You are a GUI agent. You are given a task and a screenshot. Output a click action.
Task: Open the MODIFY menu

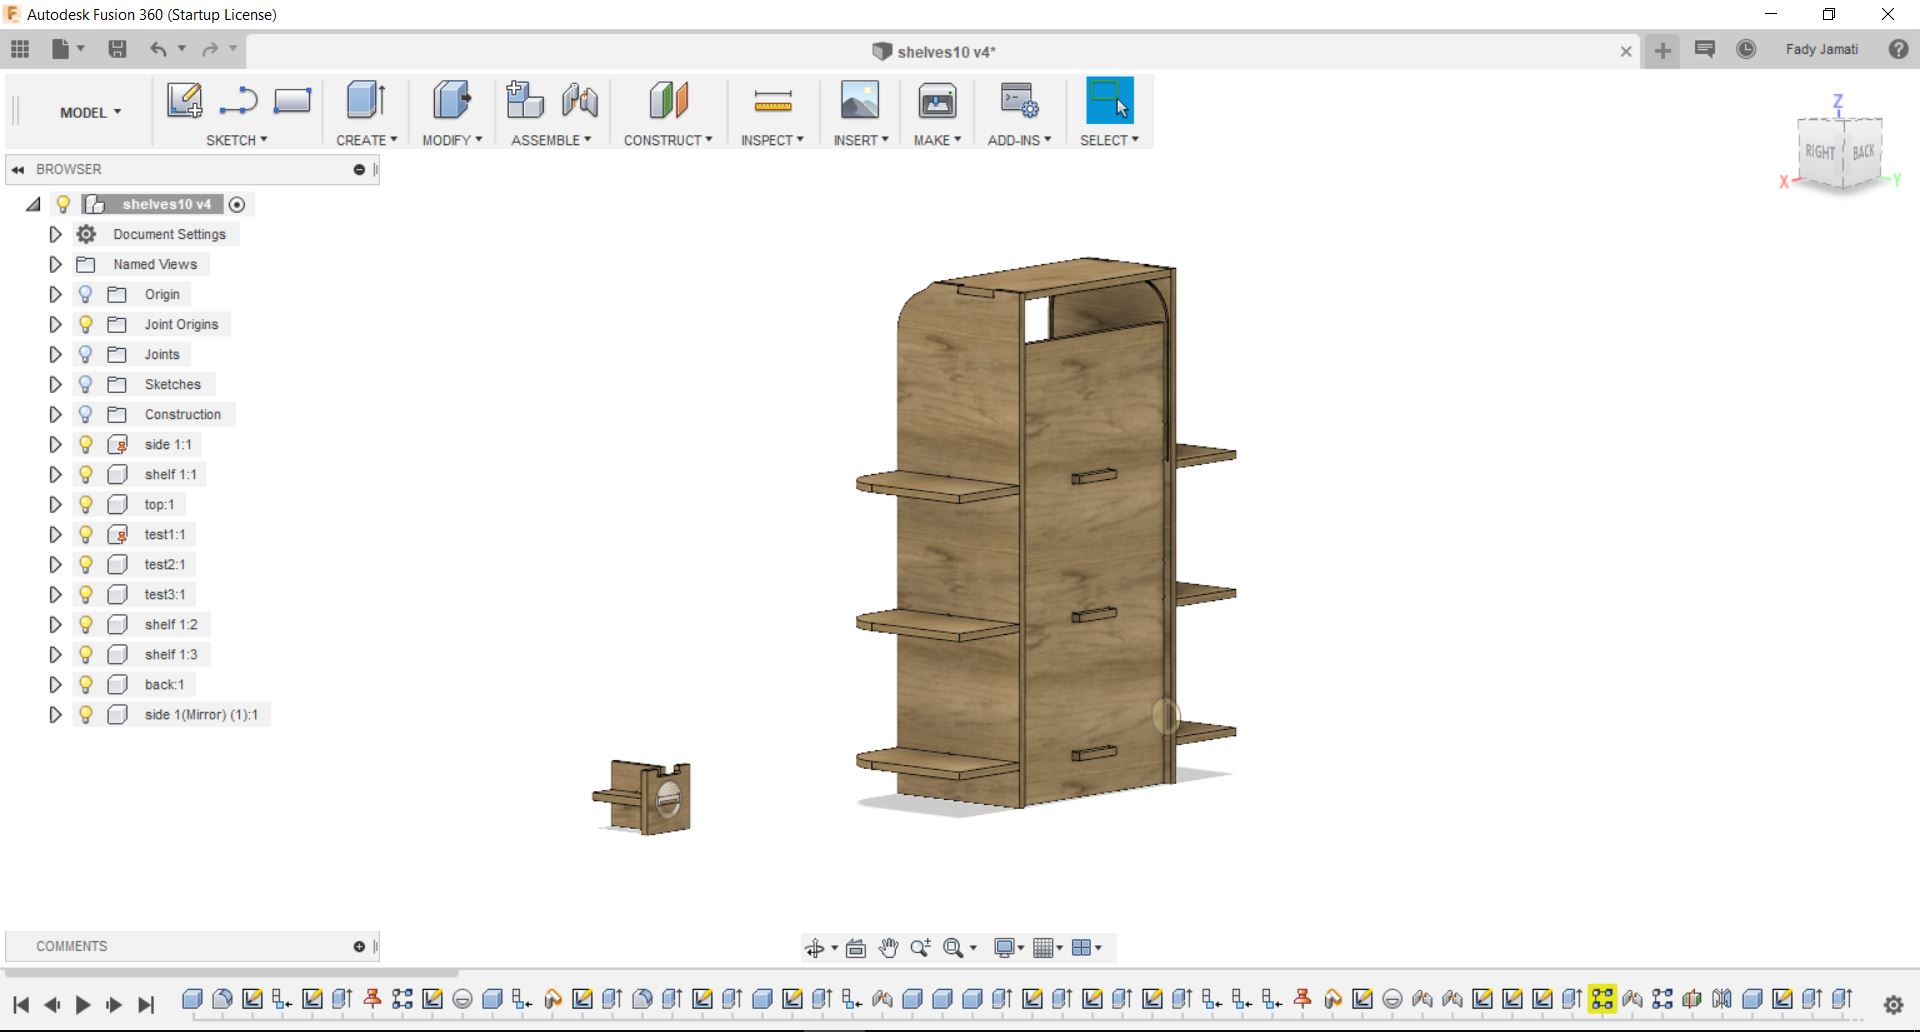(452, 140)
